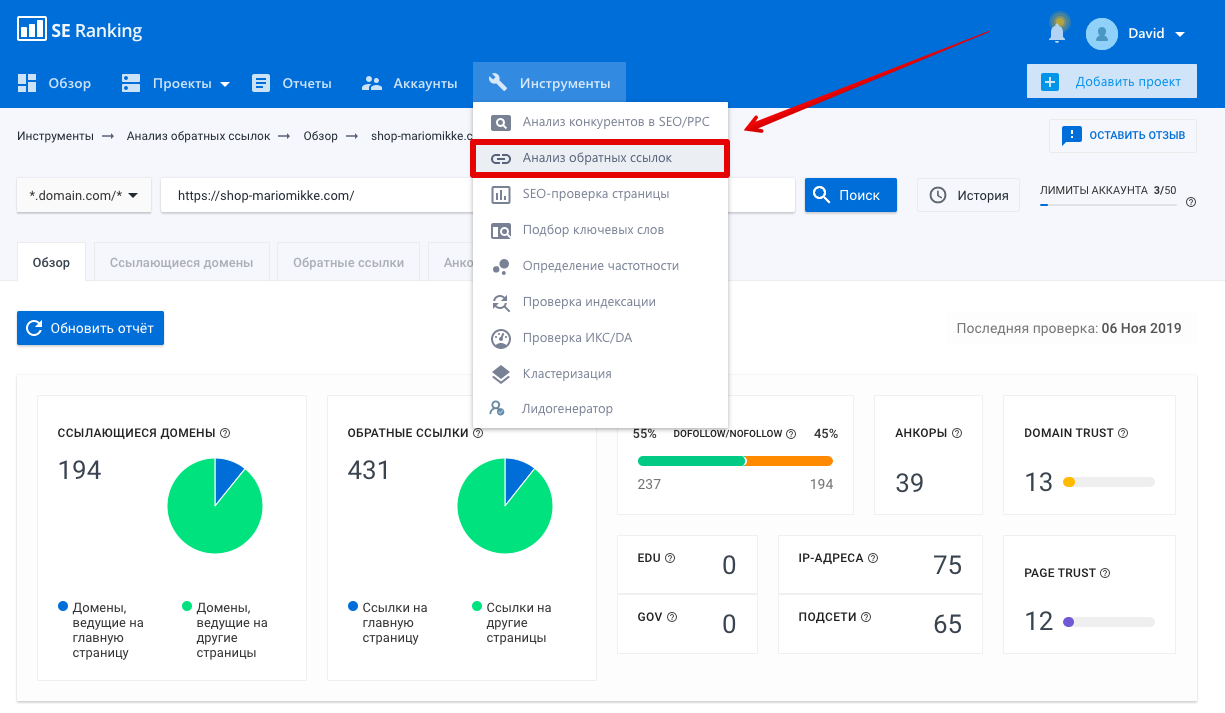Select Проверка индексации tool
1225x713 pixels.
[x=600, y=302]
